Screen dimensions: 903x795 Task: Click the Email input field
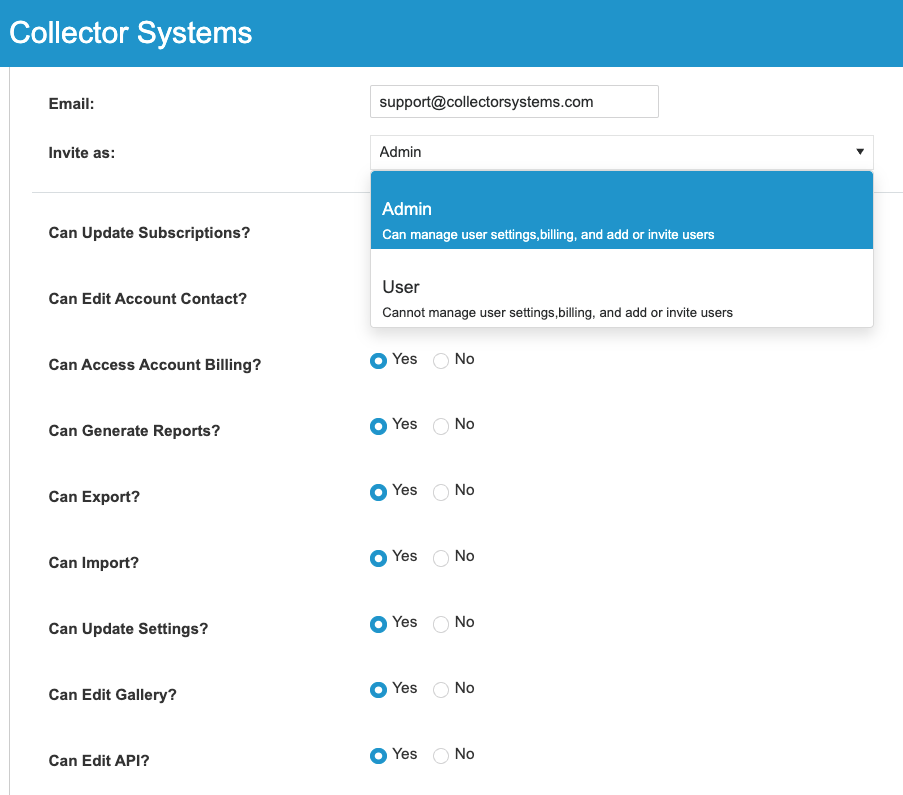[514, 102]
